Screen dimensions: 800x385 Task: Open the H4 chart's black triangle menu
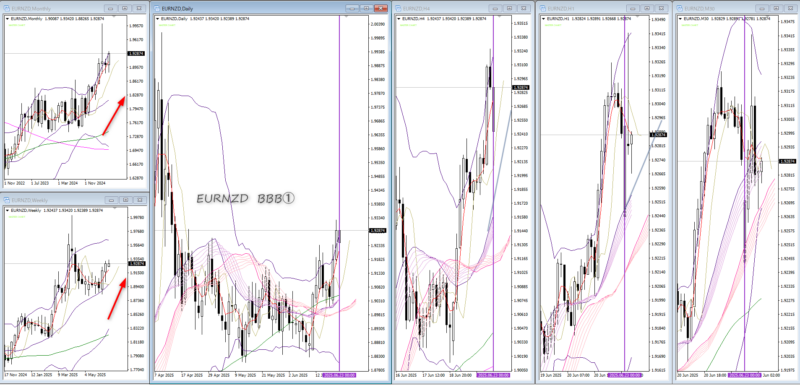coord(399,19)
